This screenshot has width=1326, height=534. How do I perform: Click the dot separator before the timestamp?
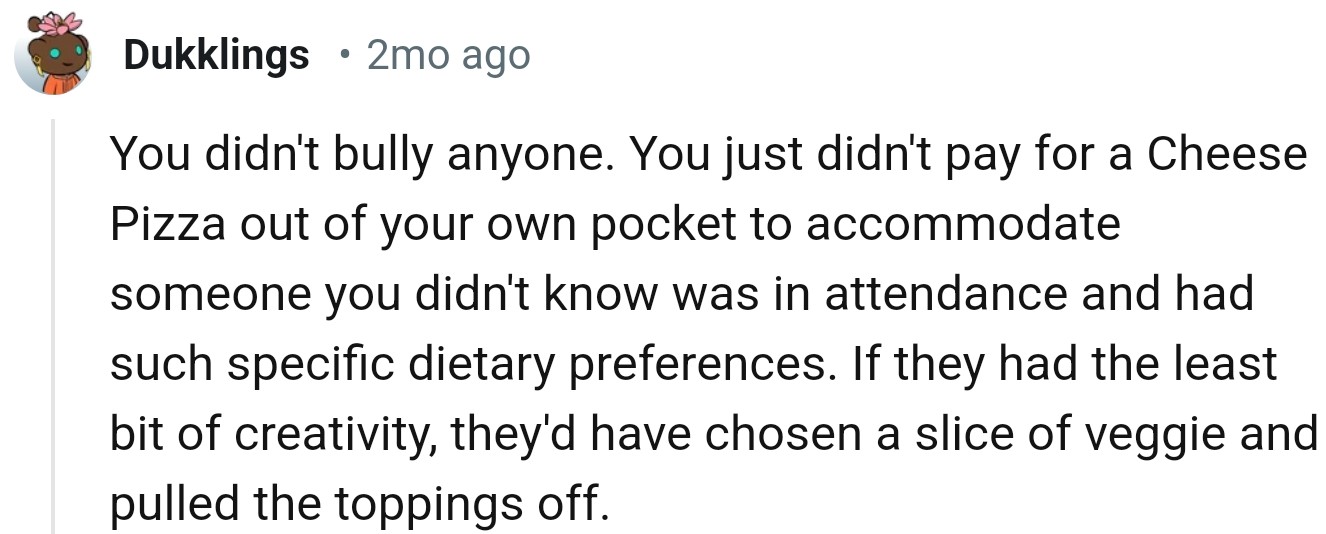point(345,57)
